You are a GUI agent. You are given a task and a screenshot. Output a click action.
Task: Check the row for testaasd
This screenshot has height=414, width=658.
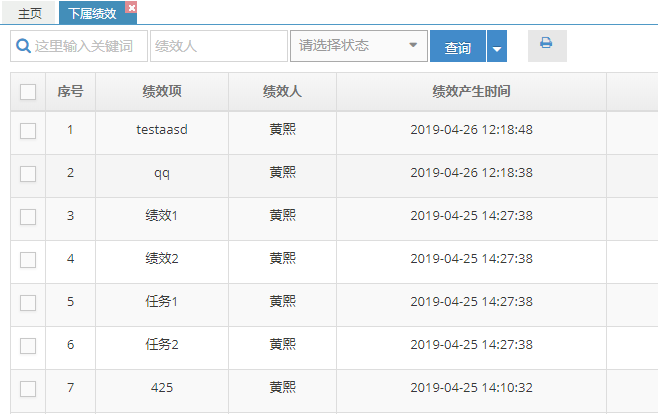click(28, 130)
